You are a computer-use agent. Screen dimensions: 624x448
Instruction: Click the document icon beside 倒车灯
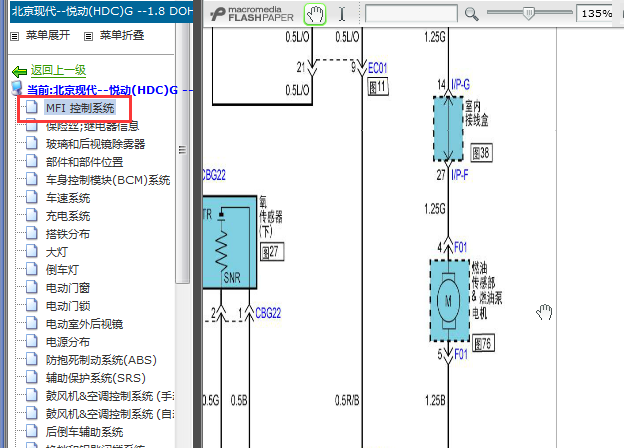(x=31, y=269)
